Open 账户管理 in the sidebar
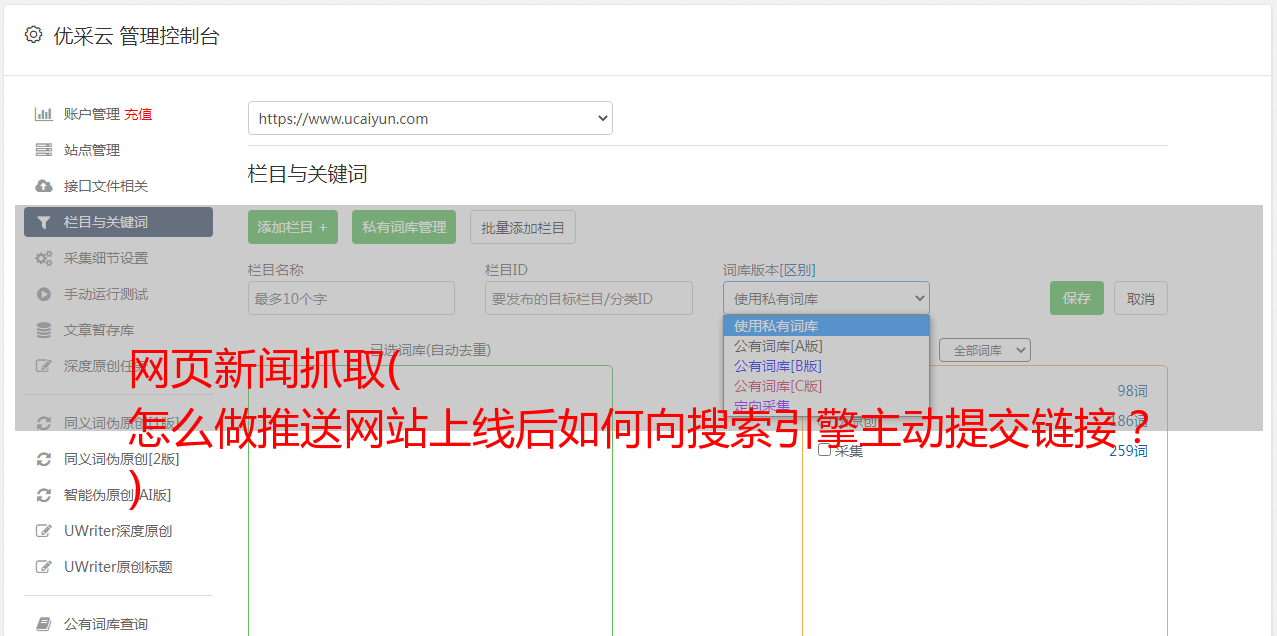This screenshot has height=636, width=1277. pos(92,114)
